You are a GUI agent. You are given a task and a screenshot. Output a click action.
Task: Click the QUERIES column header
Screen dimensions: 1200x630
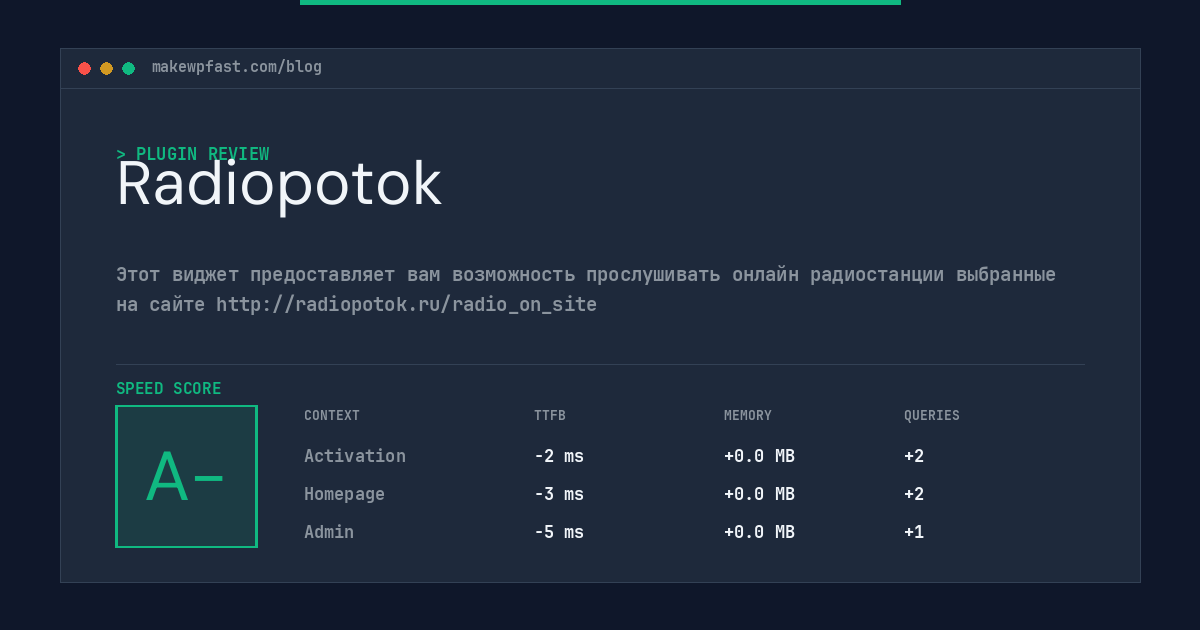[x=932, y=416]
